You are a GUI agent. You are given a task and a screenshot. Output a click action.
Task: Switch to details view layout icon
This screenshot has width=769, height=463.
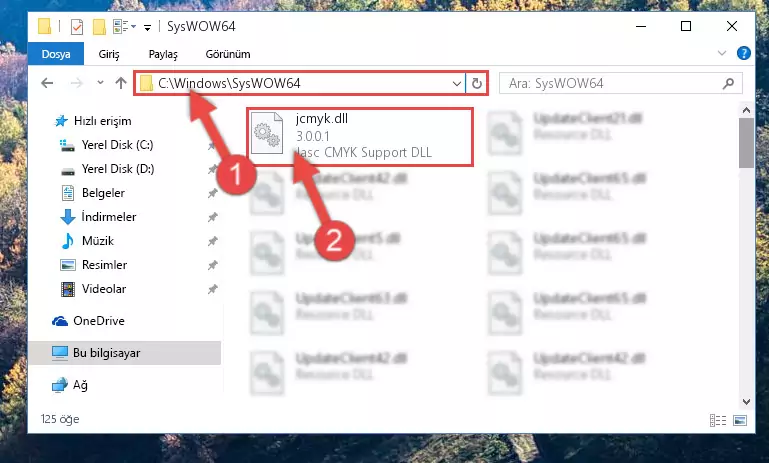(x=718, y=420)
